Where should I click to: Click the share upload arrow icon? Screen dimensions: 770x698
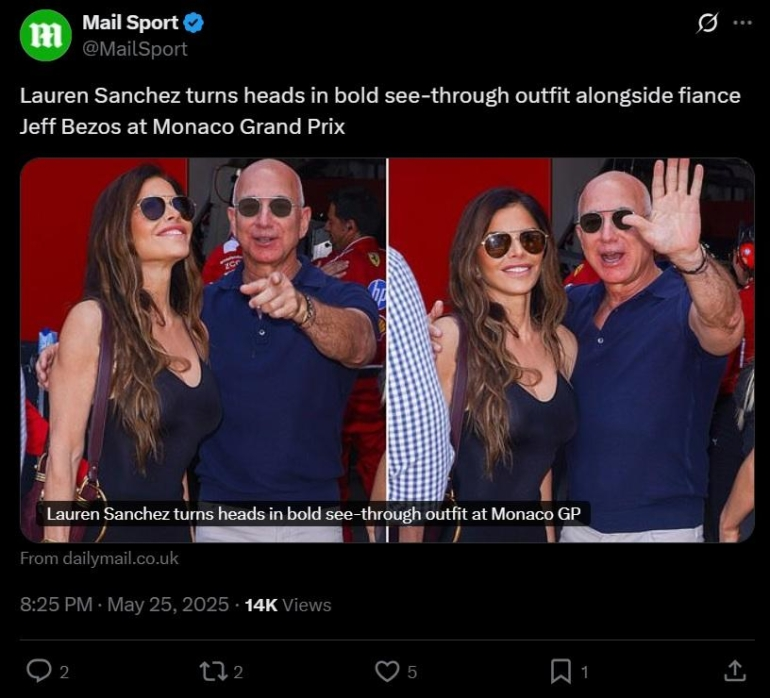735,671
